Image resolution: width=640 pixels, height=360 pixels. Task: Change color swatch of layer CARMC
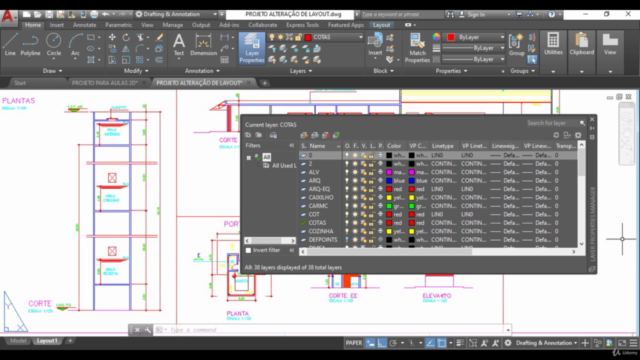point(389,206)
